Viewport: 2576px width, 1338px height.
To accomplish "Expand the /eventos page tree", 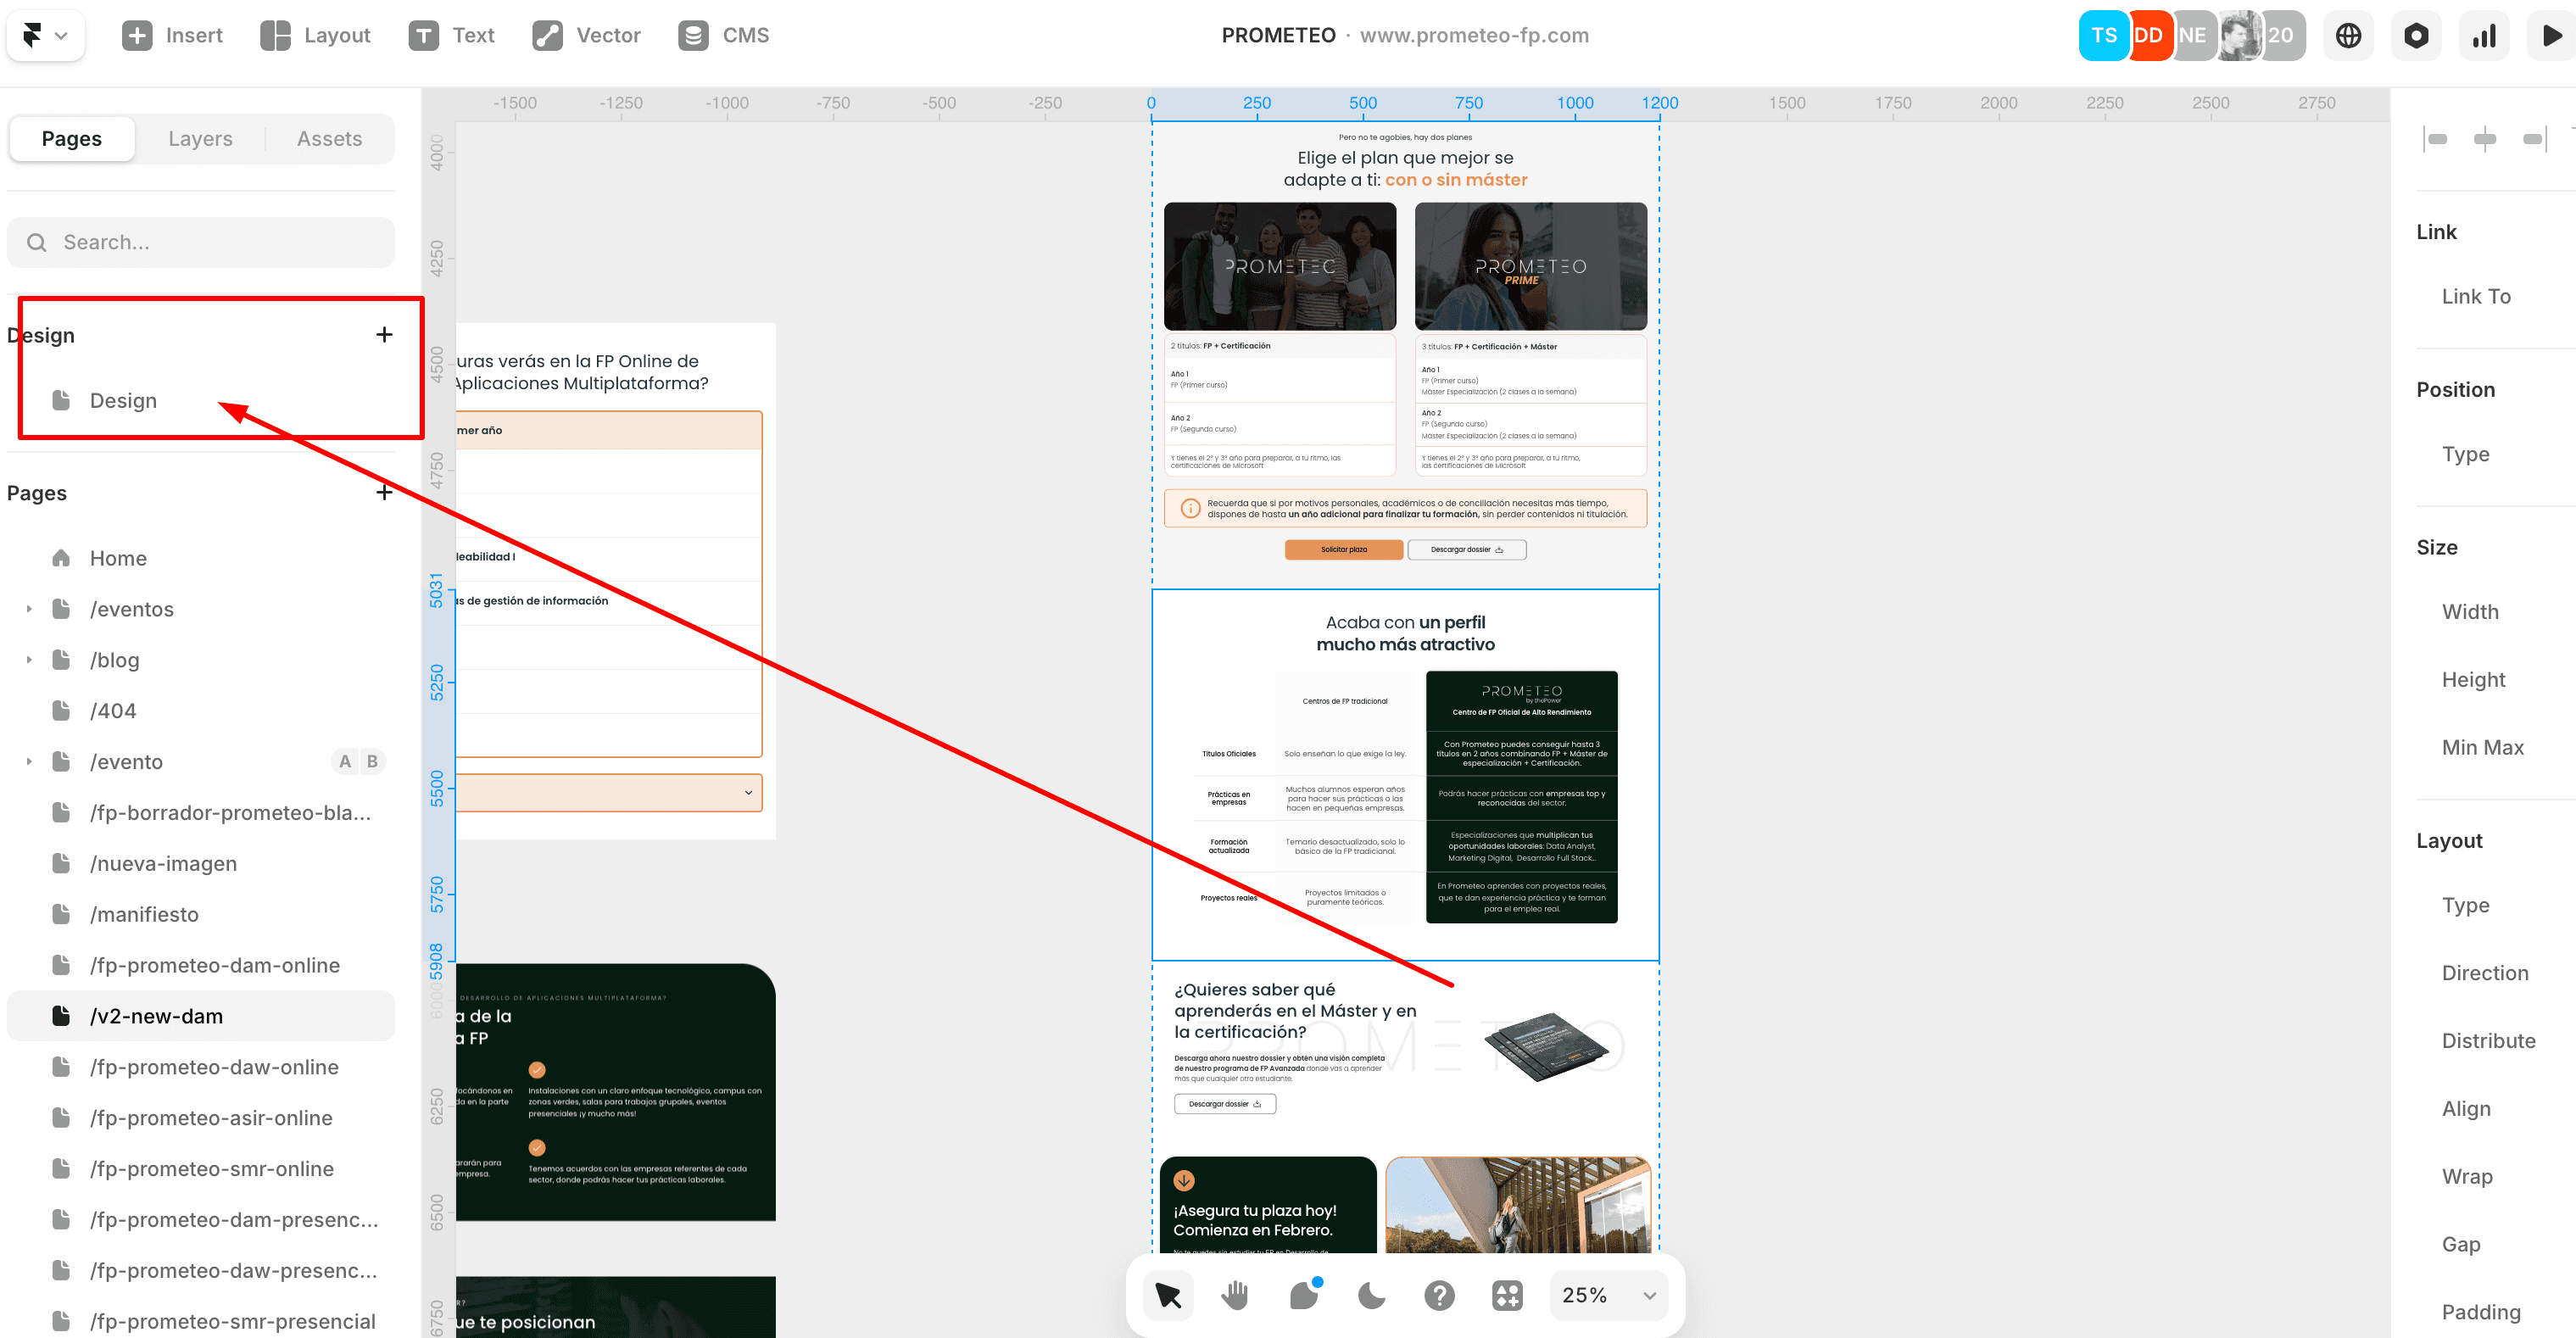I will [x=29, y=609].
